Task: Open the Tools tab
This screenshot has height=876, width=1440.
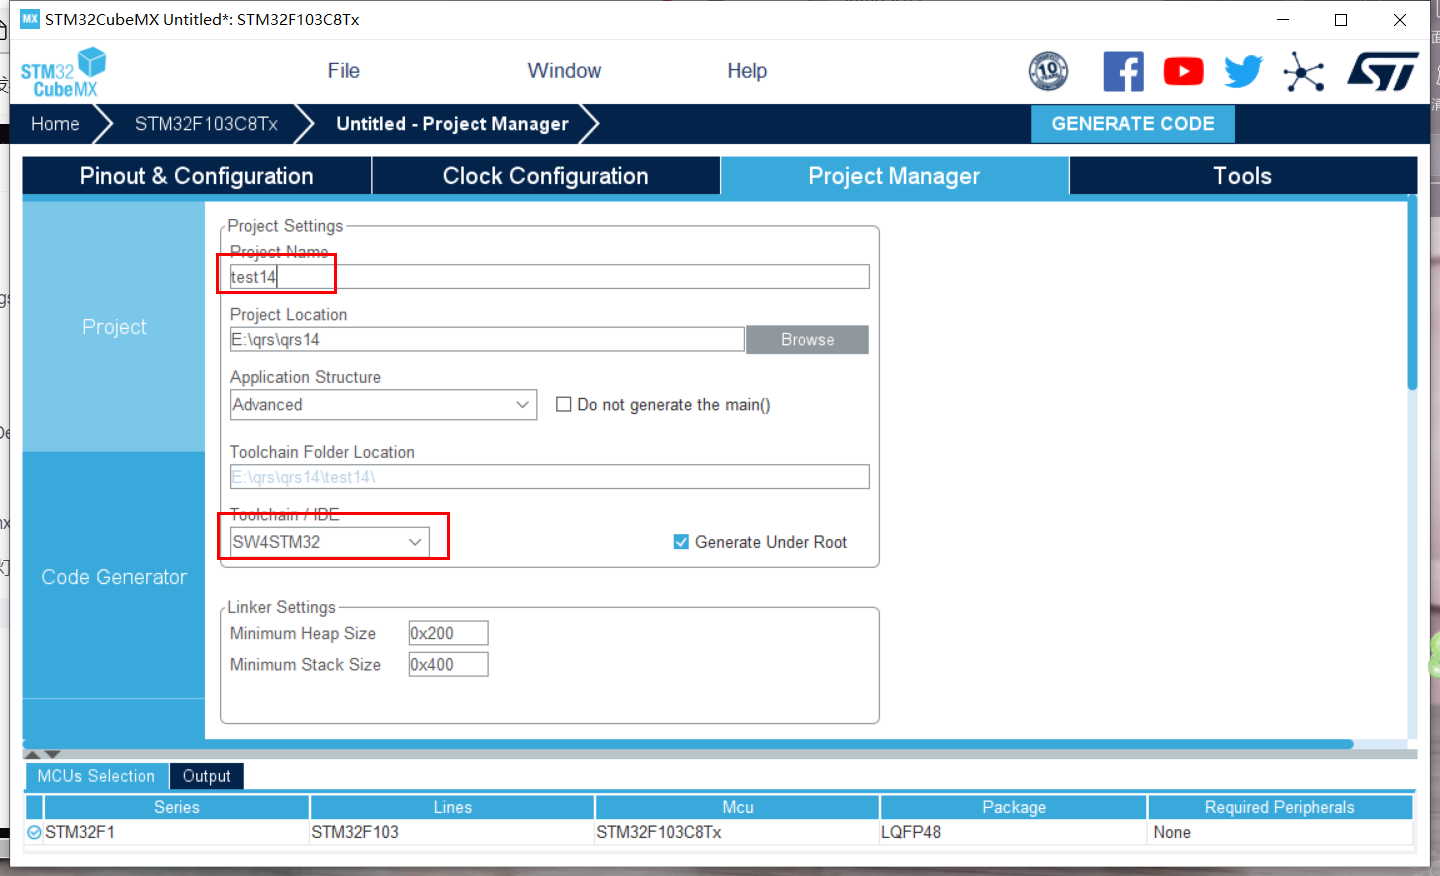Action: click(x=1242, y=176)
